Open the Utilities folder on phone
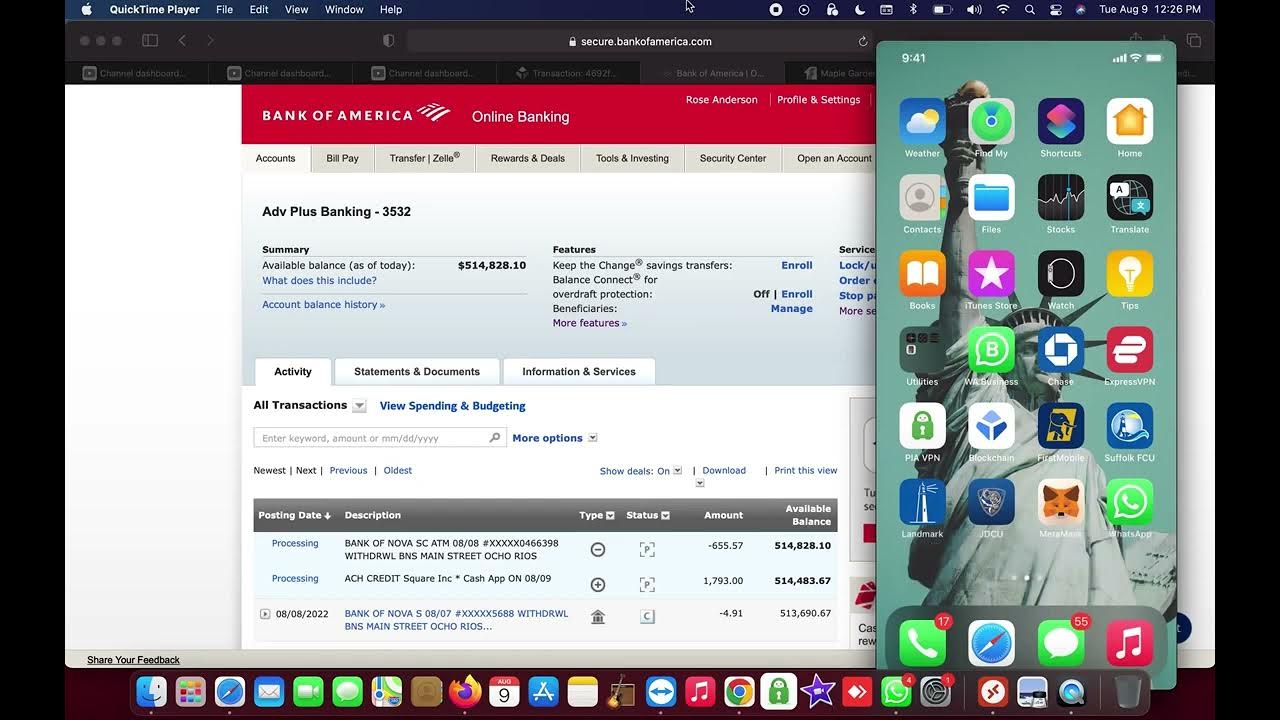 pos(922,350)
